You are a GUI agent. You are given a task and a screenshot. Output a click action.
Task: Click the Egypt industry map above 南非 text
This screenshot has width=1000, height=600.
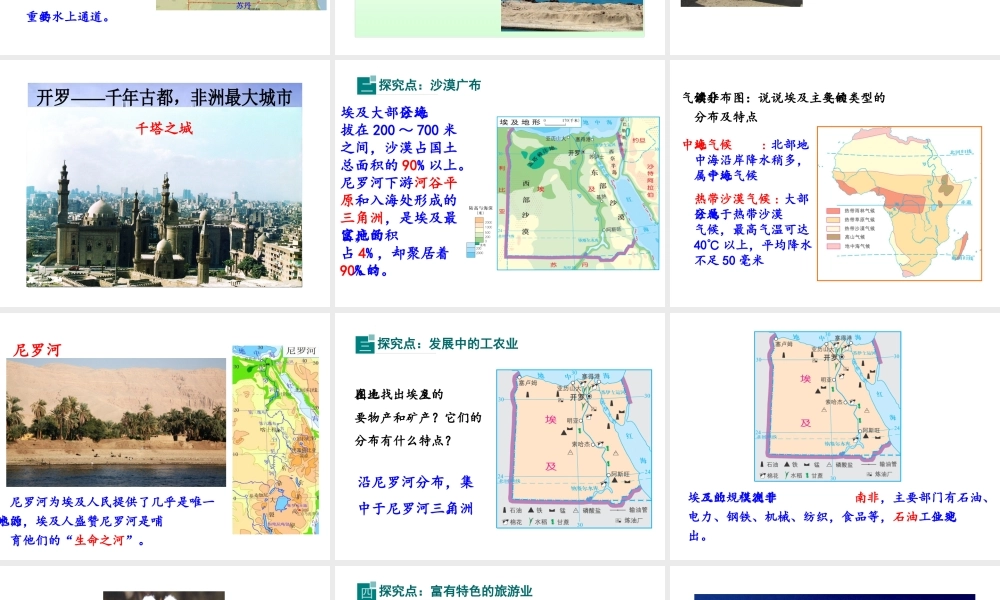(x=827, y=406)
